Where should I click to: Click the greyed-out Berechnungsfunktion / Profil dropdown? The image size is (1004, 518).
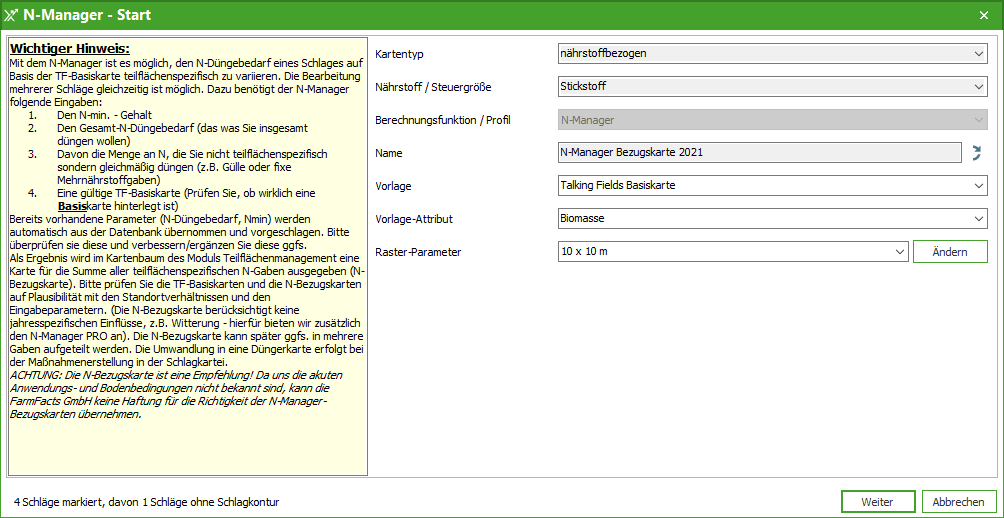coord(771,120)
